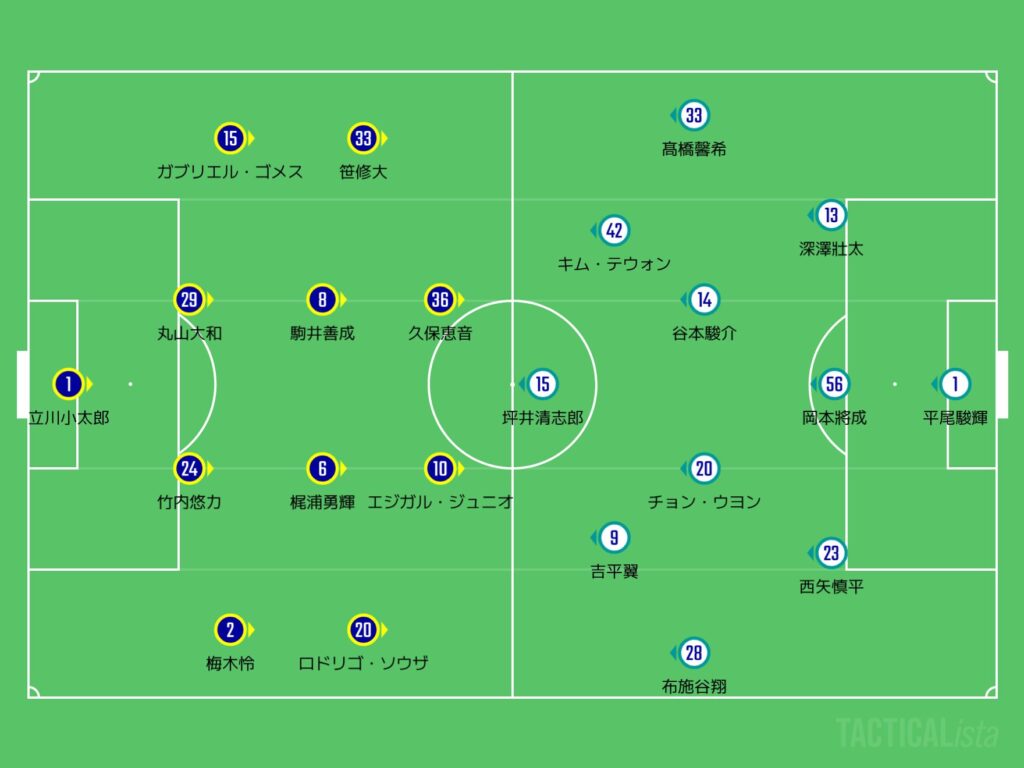Click yellow player marker number 29
Image resolution: width=1024 pixels, height=768 pixels.
[189, 299]
